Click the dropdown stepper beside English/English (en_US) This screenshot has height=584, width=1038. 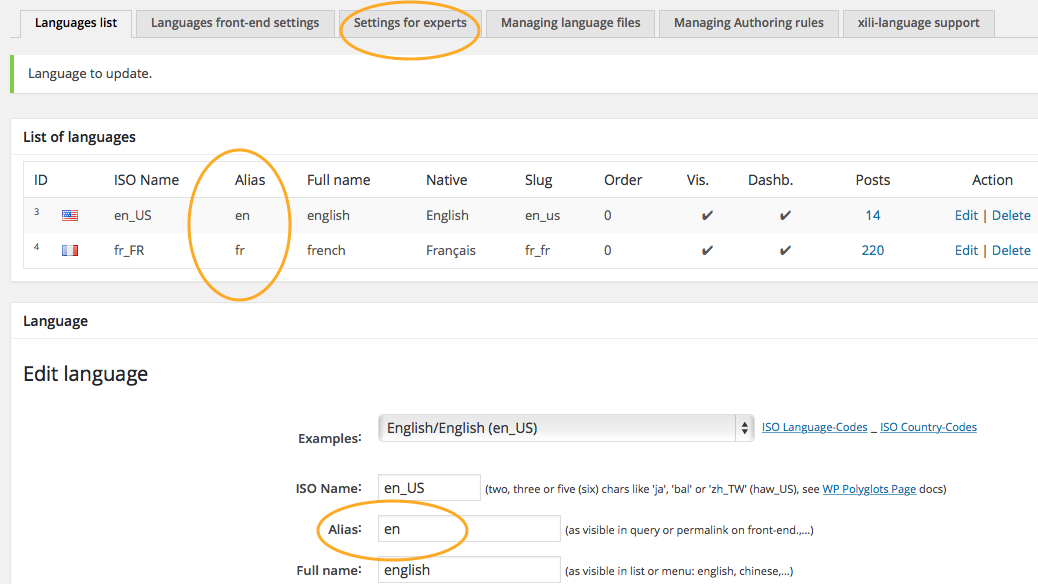click(744, 427)
